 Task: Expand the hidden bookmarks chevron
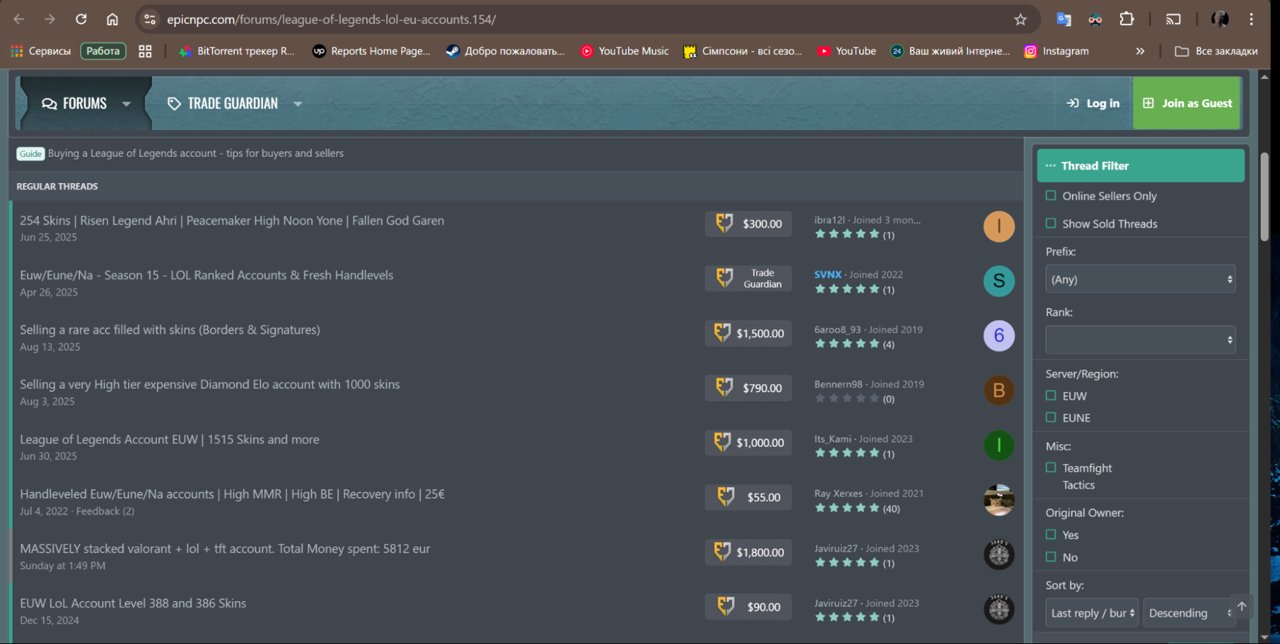(1140, 51)
